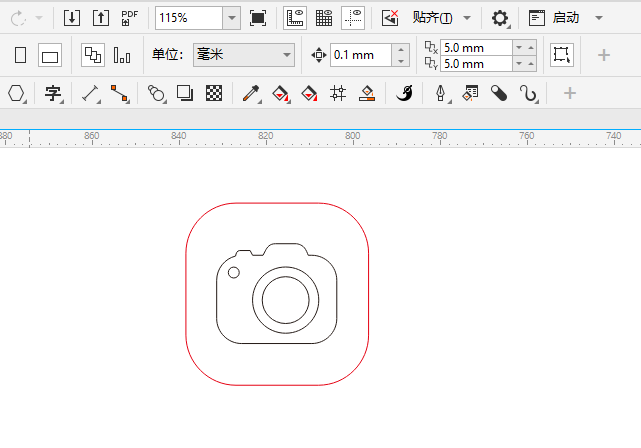Open the redo history dropdown arrow
Viewport: 641px width, 448px height.
pyautogui.click(x=39, y=18)
